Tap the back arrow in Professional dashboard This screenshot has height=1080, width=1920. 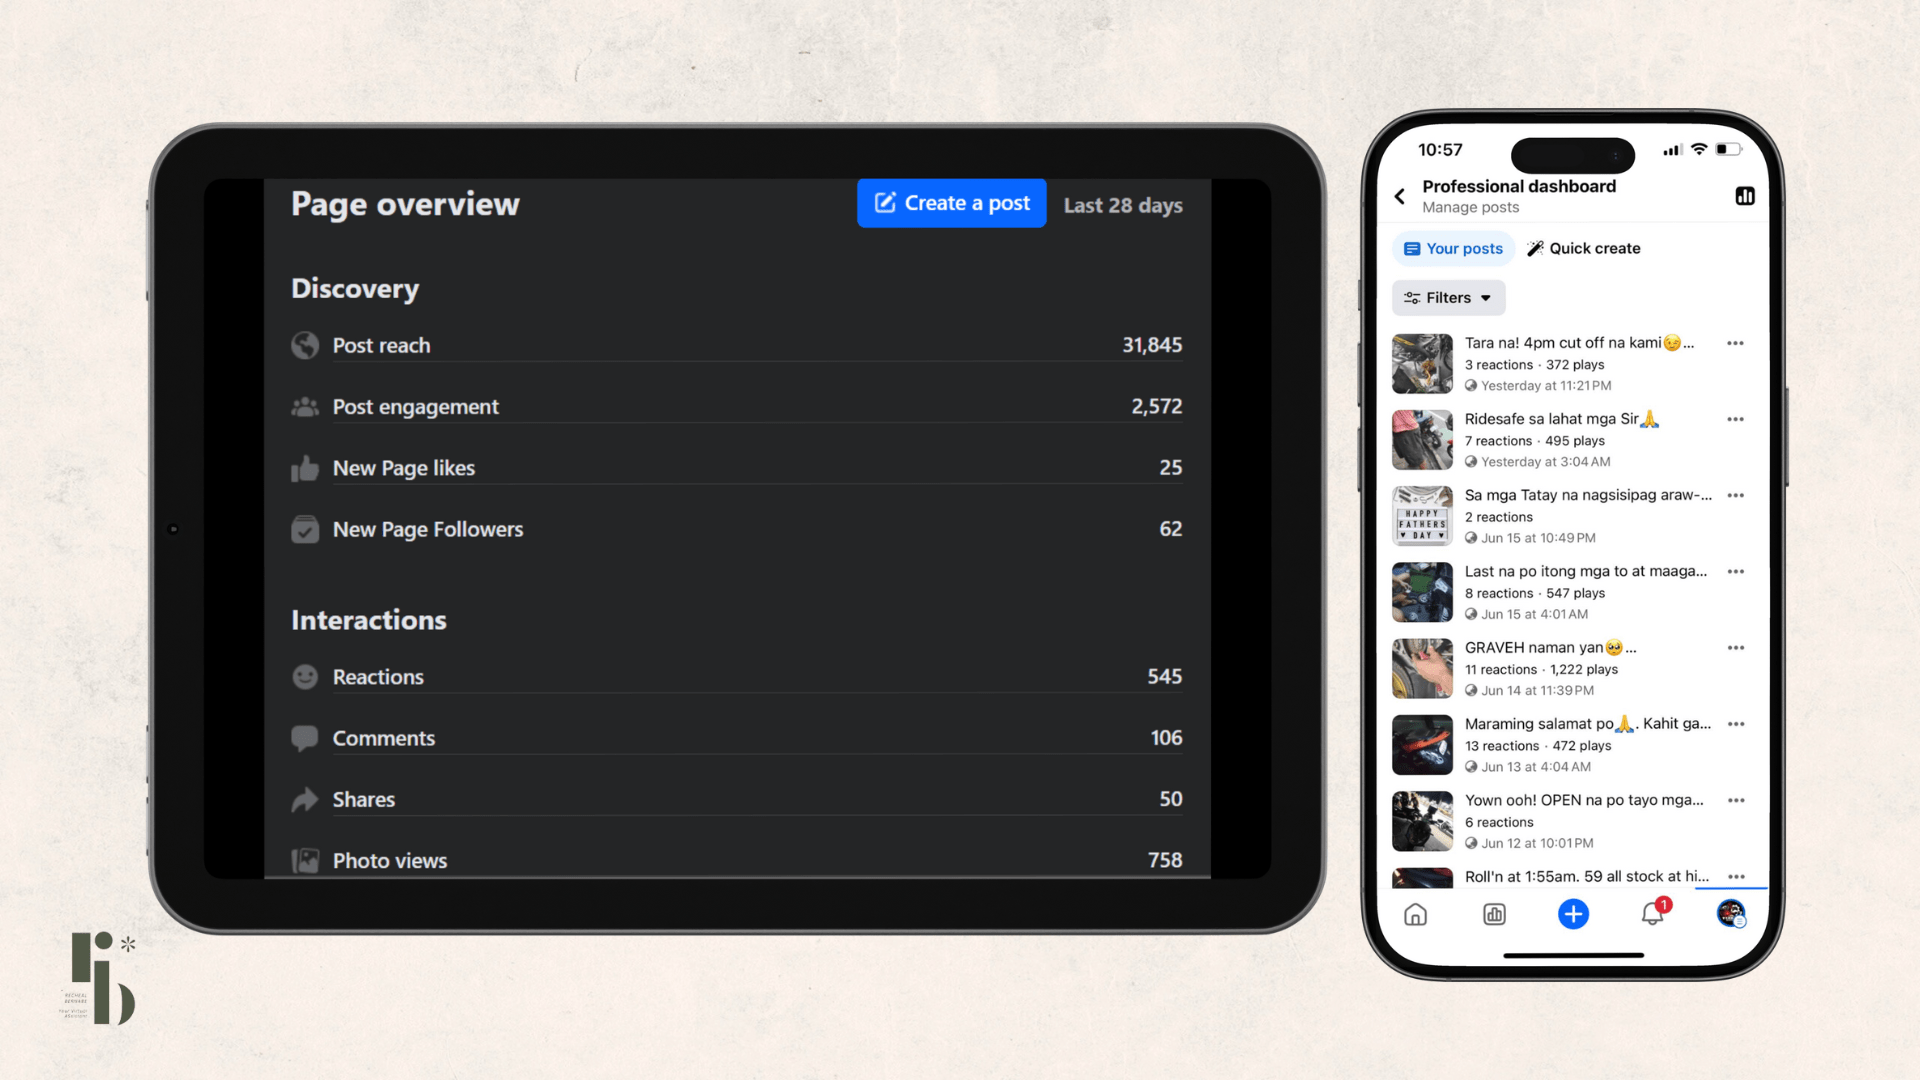point(1400,196)
